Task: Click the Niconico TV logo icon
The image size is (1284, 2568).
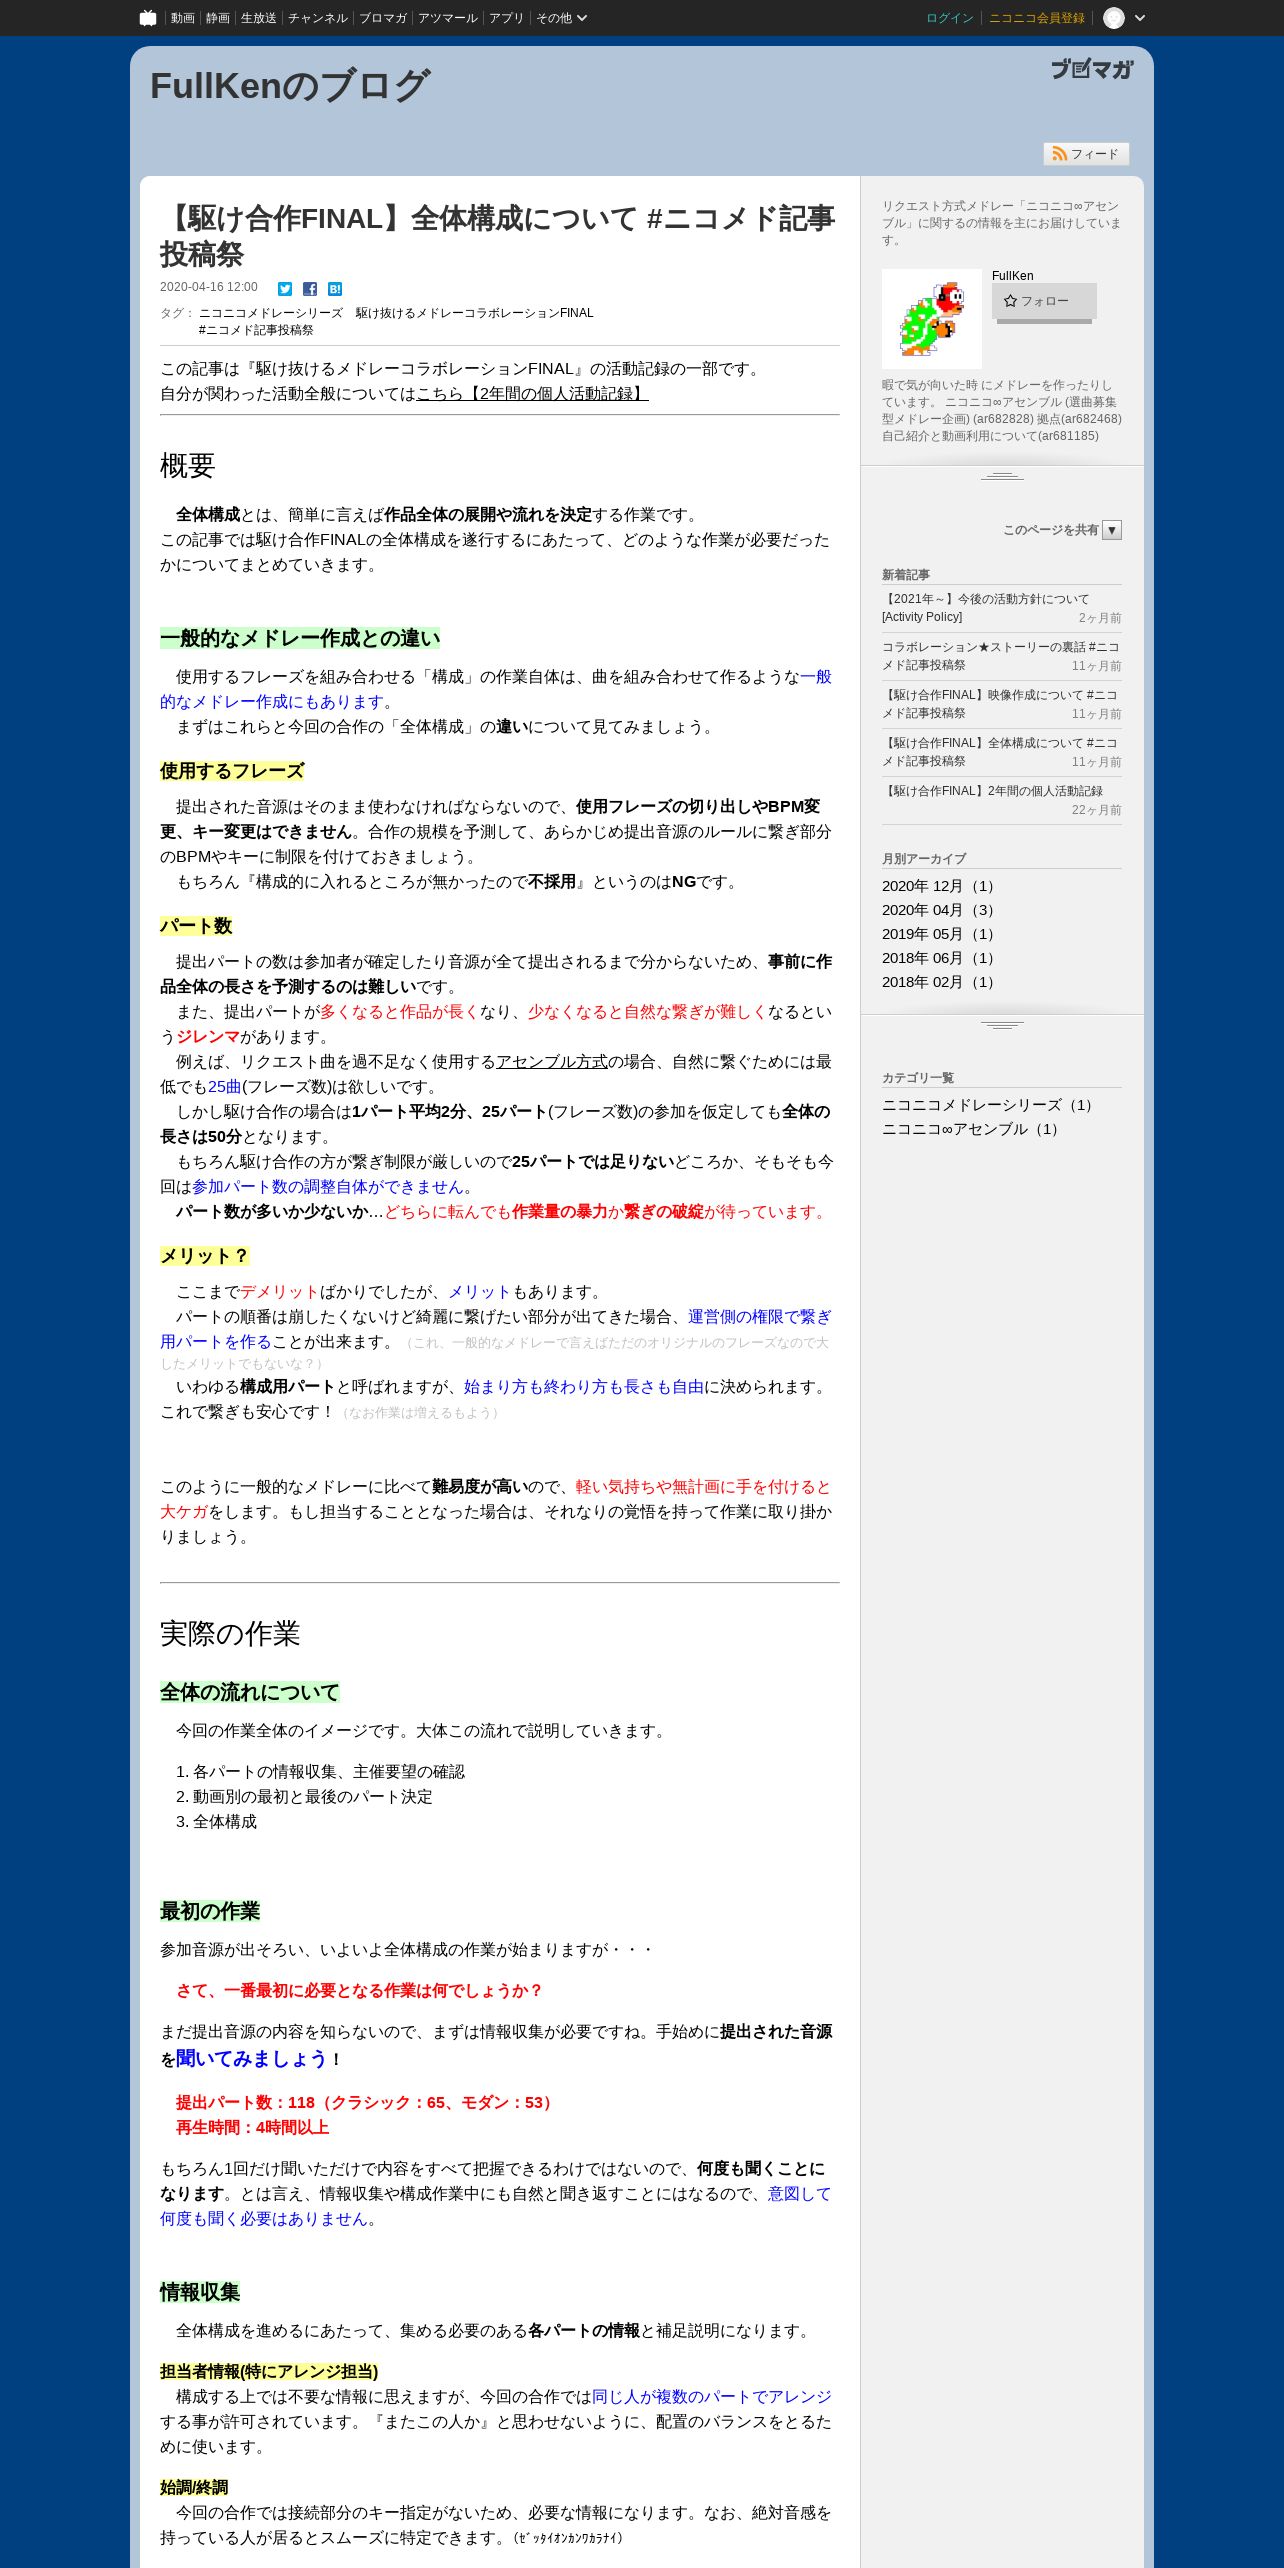Action: (x=148, y=18)
